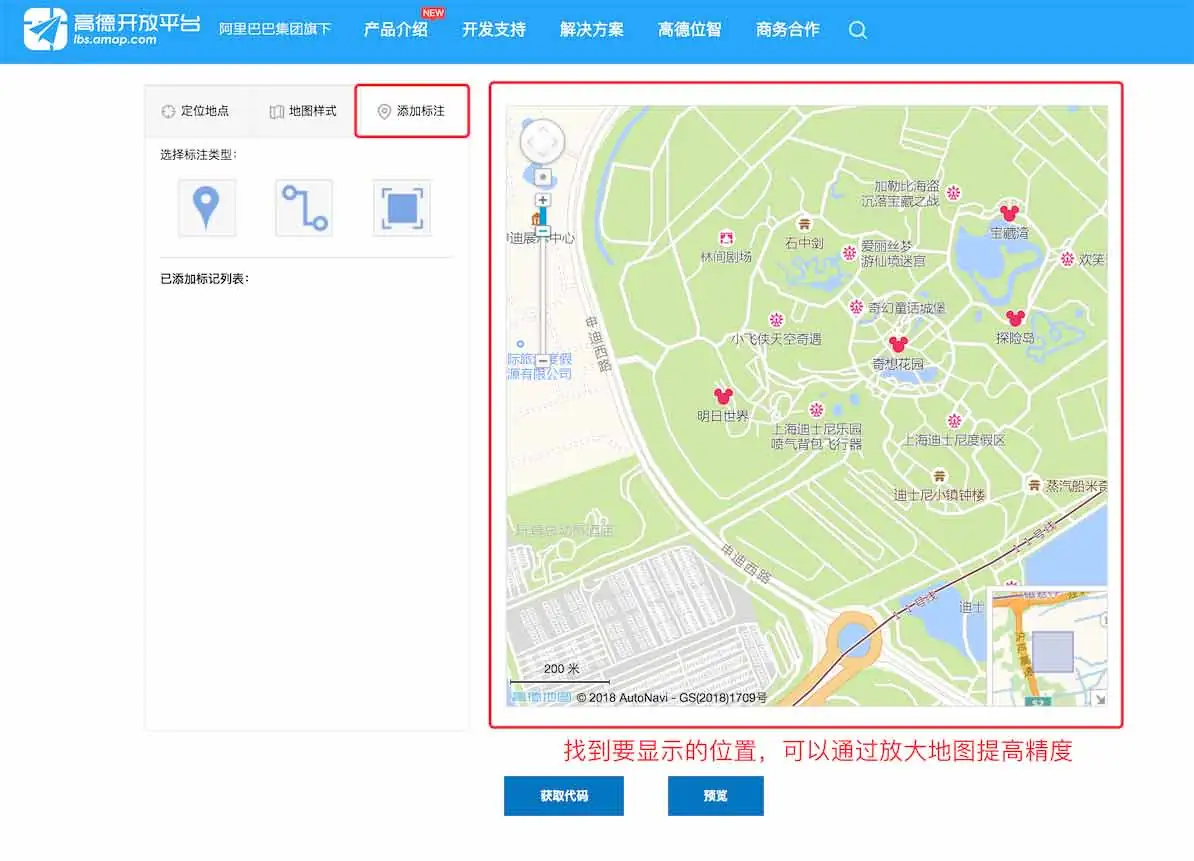Select the point marker annotation type

point(207,207)
